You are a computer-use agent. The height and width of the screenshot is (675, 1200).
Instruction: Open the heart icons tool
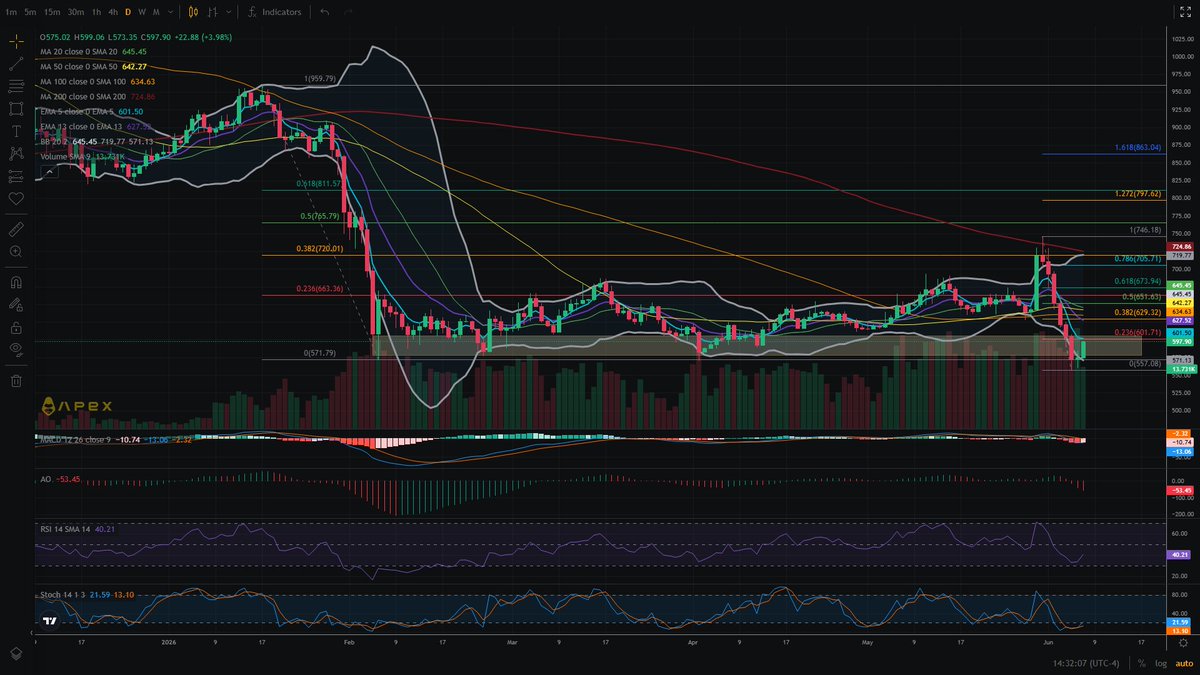click(15, 198)
